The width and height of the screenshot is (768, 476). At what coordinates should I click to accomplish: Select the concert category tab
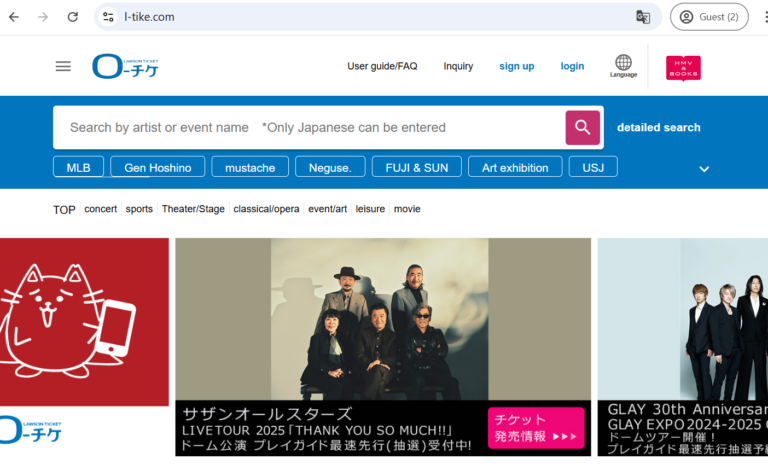pos(100,209)
